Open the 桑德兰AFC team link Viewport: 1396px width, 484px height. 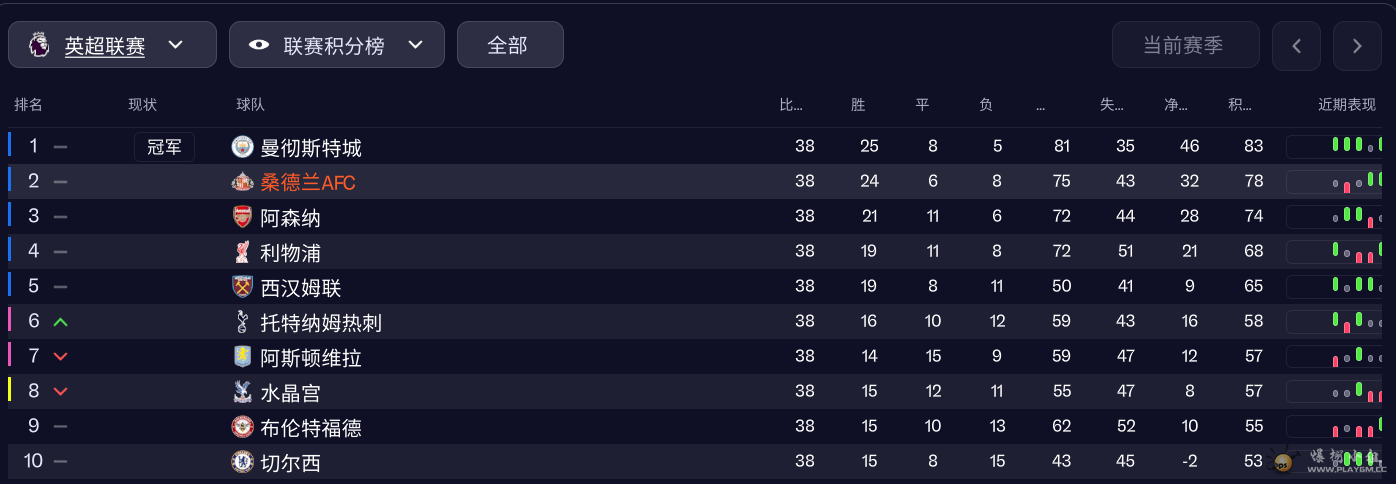click(307, 183)
